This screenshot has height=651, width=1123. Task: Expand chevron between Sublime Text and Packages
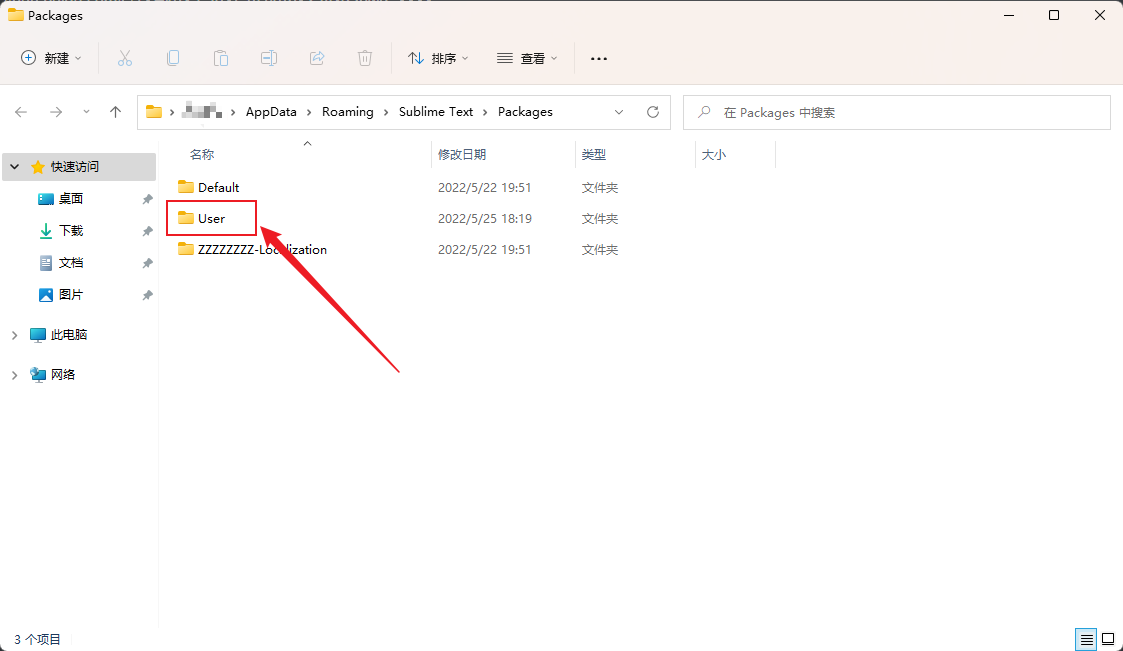pyautogui.click(x=486, y=112)
